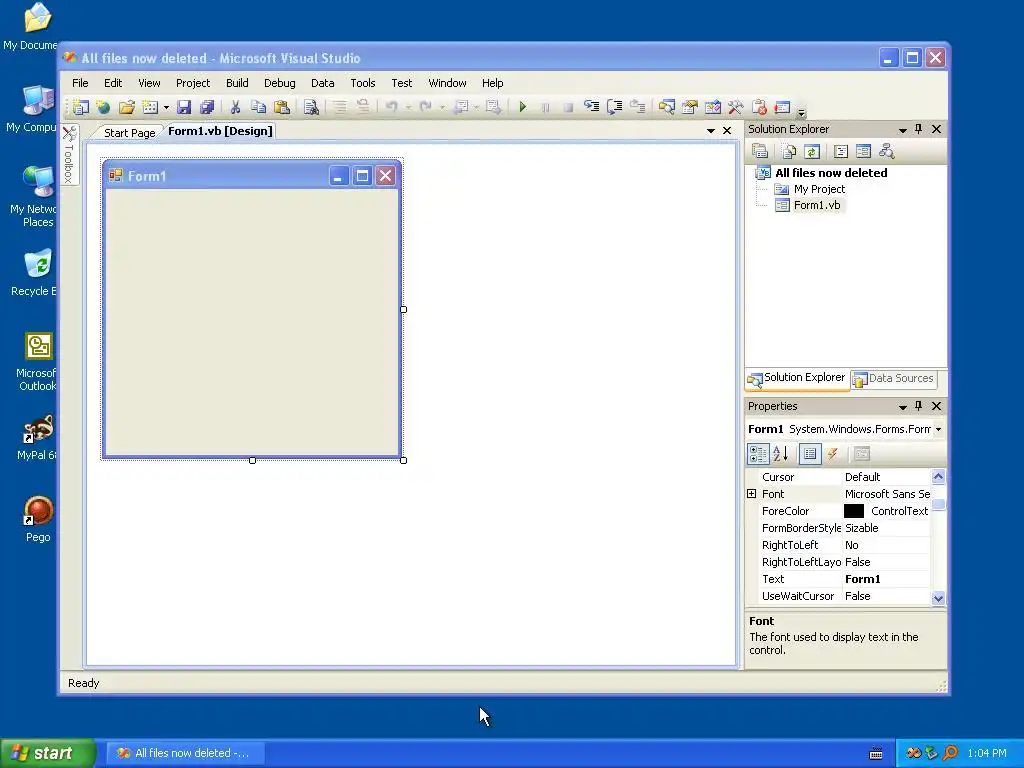Open the Form1 object selector combo box

point(846,429)
